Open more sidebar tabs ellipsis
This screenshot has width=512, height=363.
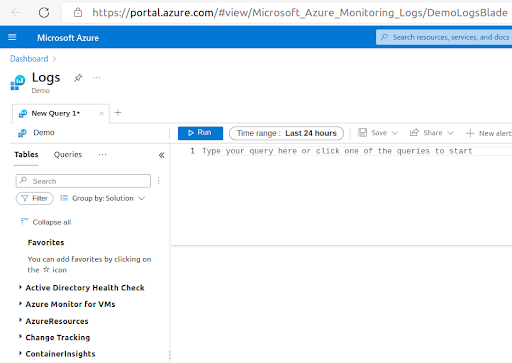[x=103, y=155]
